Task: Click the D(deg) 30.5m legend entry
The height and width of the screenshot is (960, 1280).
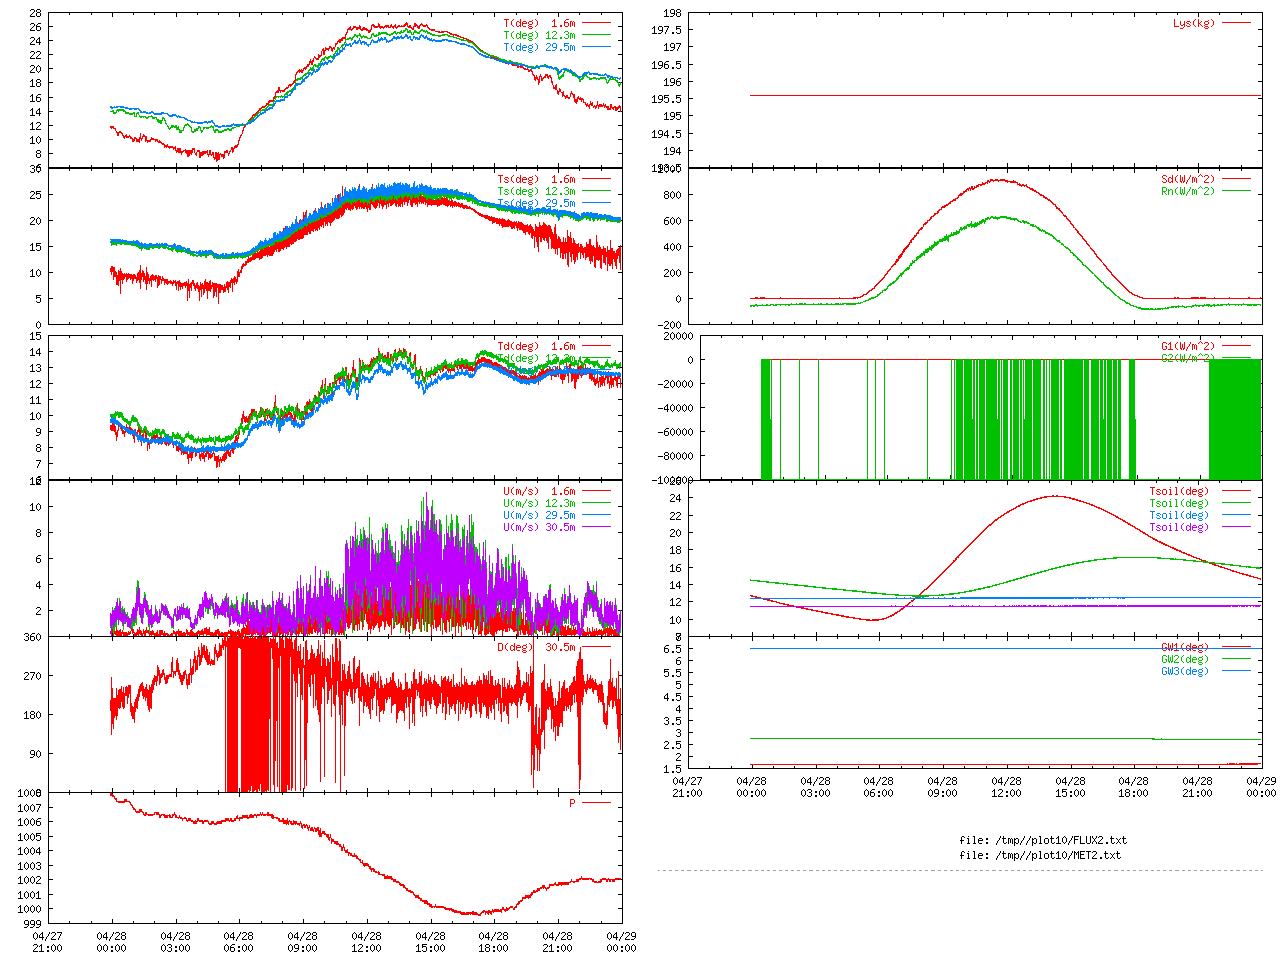Action: tap(536, 647)
